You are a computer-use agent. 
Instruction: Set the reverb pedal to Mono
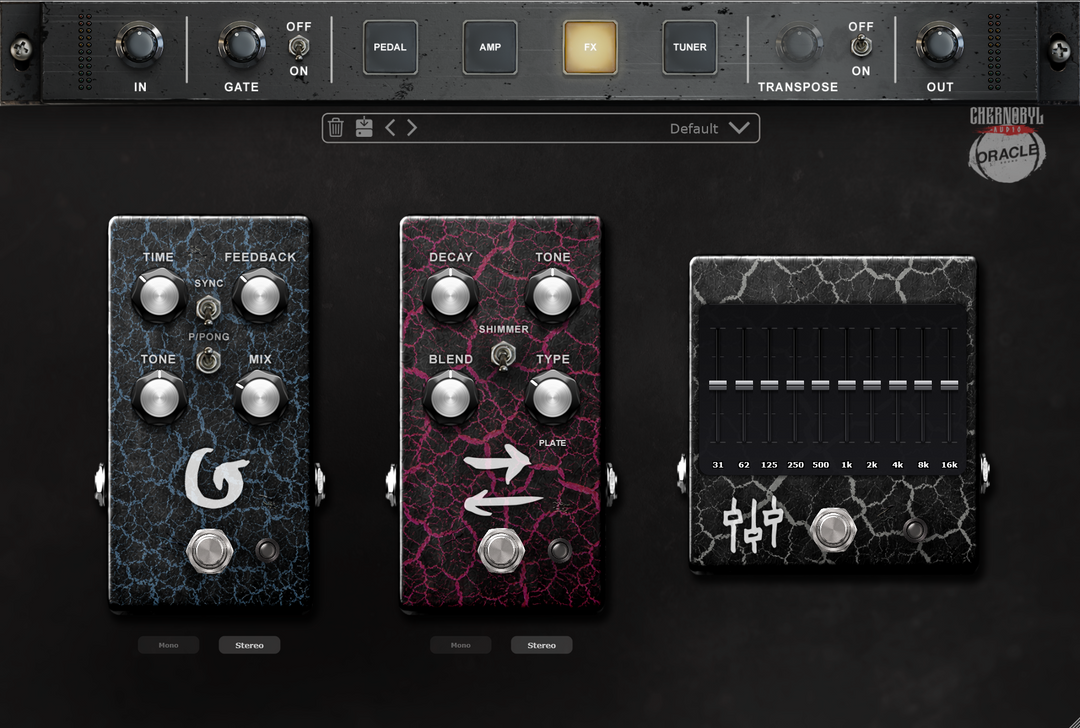point(460,645)
